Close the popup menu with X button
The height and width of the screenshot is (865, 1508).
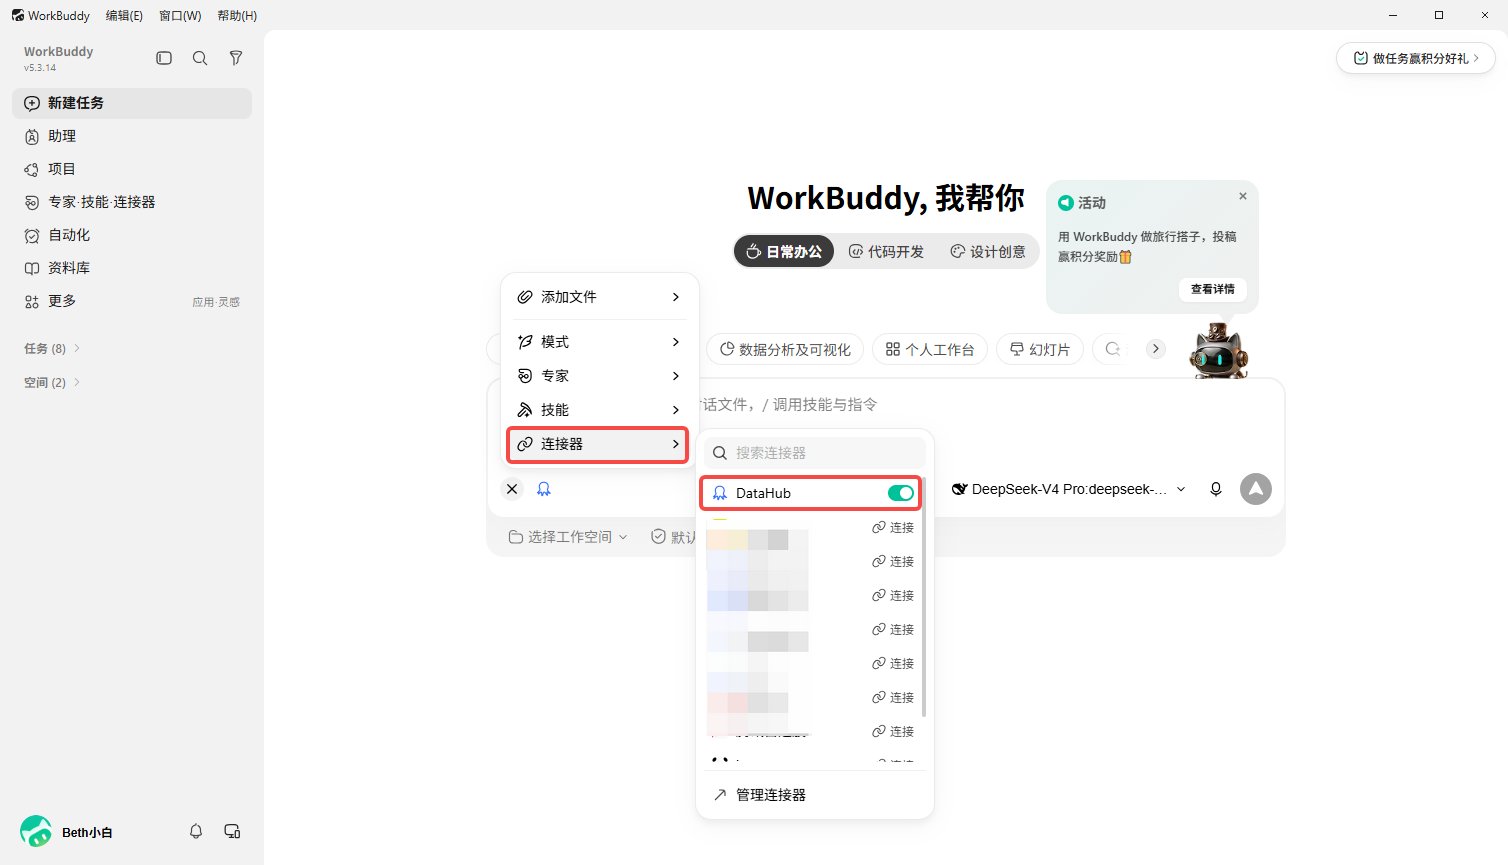coord(512,489)
